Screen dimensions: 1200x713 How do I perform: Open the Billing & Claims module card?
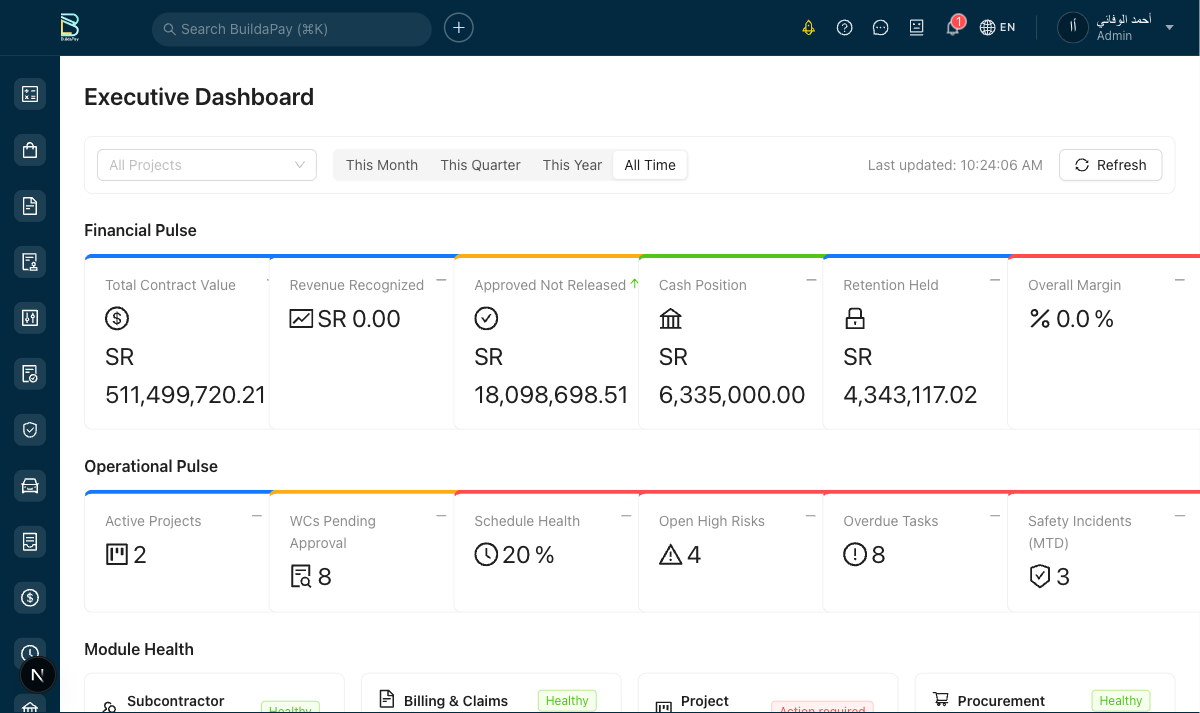pos(491,693)
